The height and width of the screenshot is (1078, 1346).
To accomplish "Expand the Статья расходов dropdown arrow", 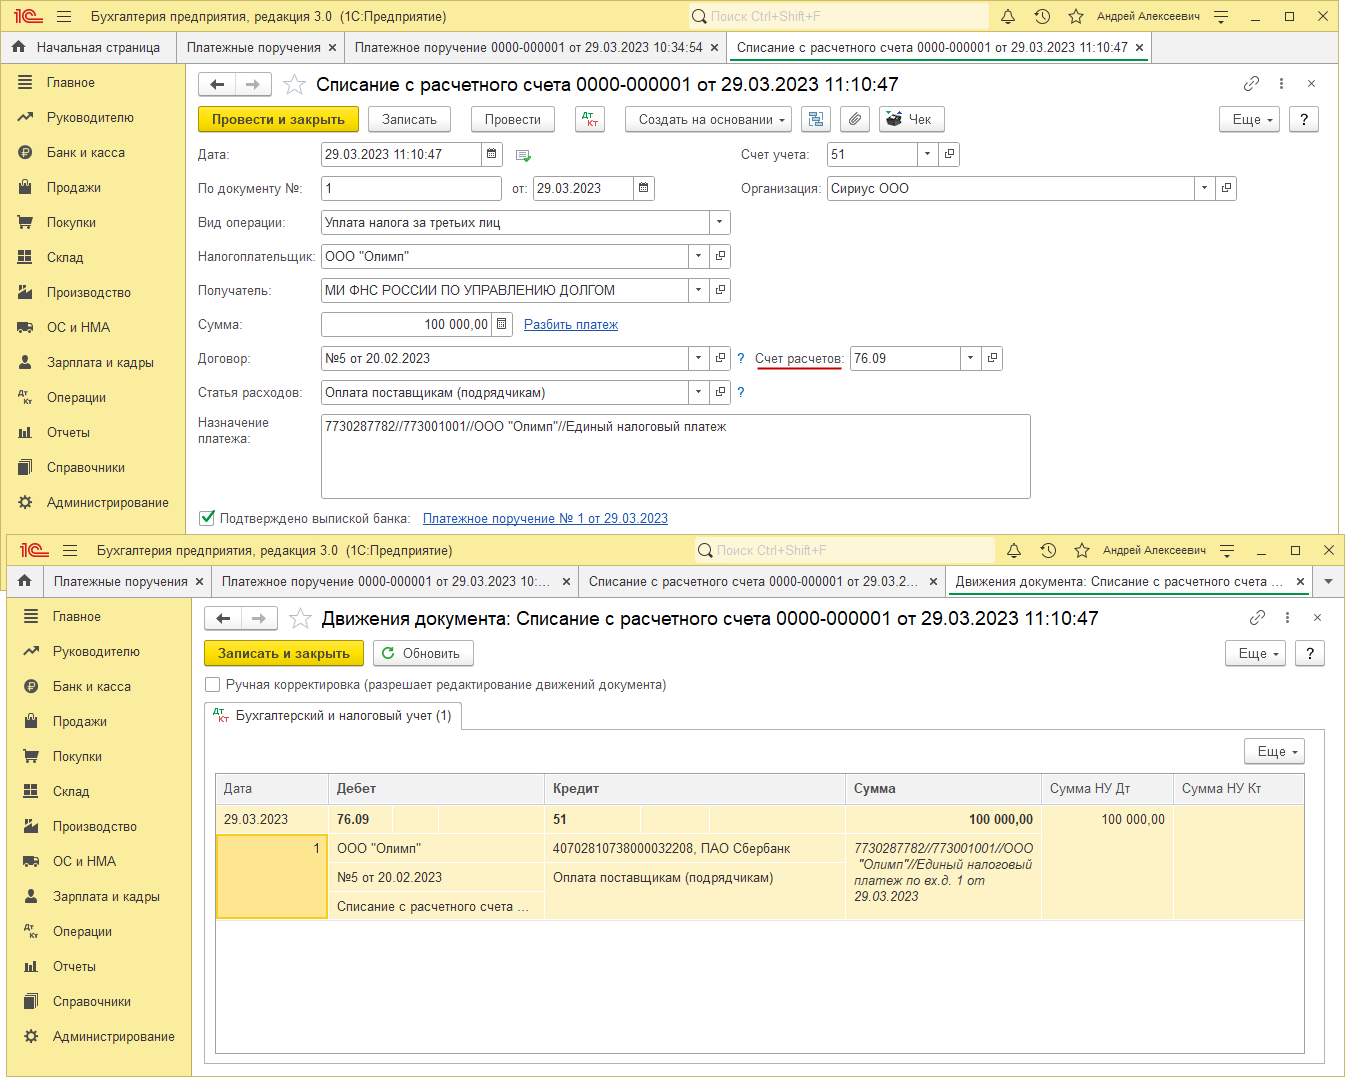I will (699, 392).
